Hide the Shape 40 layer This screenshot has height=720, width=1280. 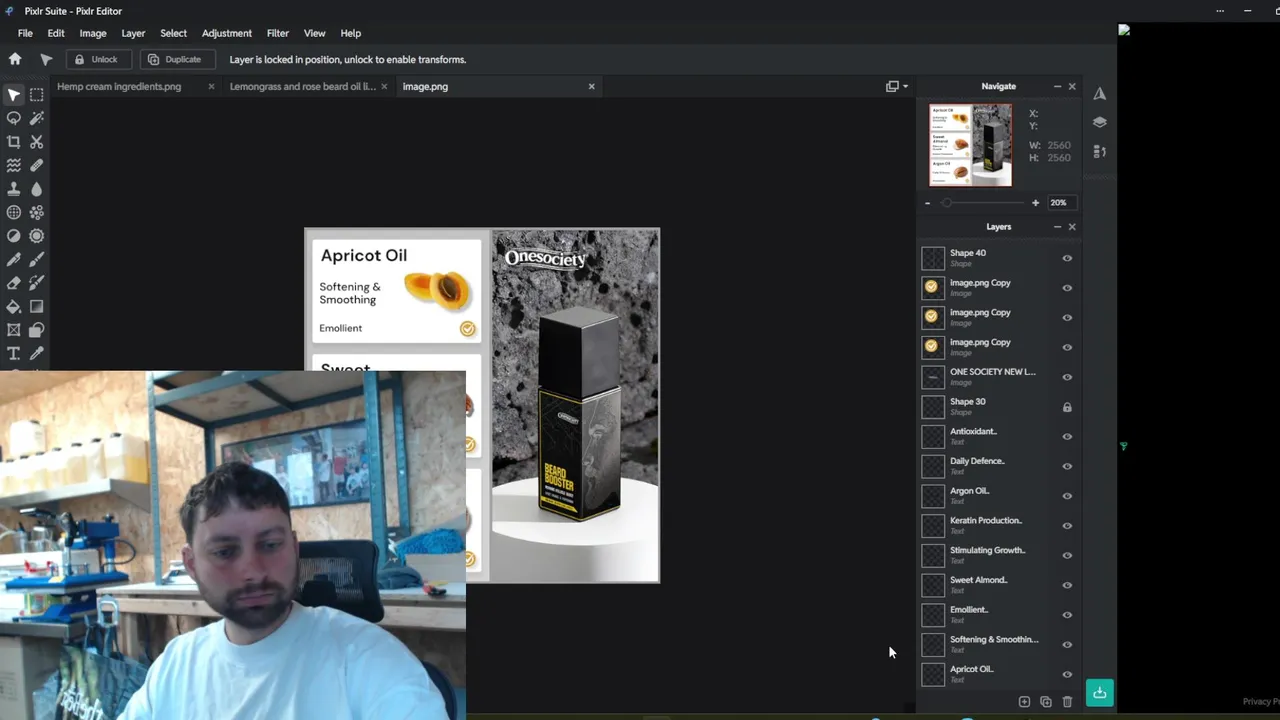[x=1067, y=258]
